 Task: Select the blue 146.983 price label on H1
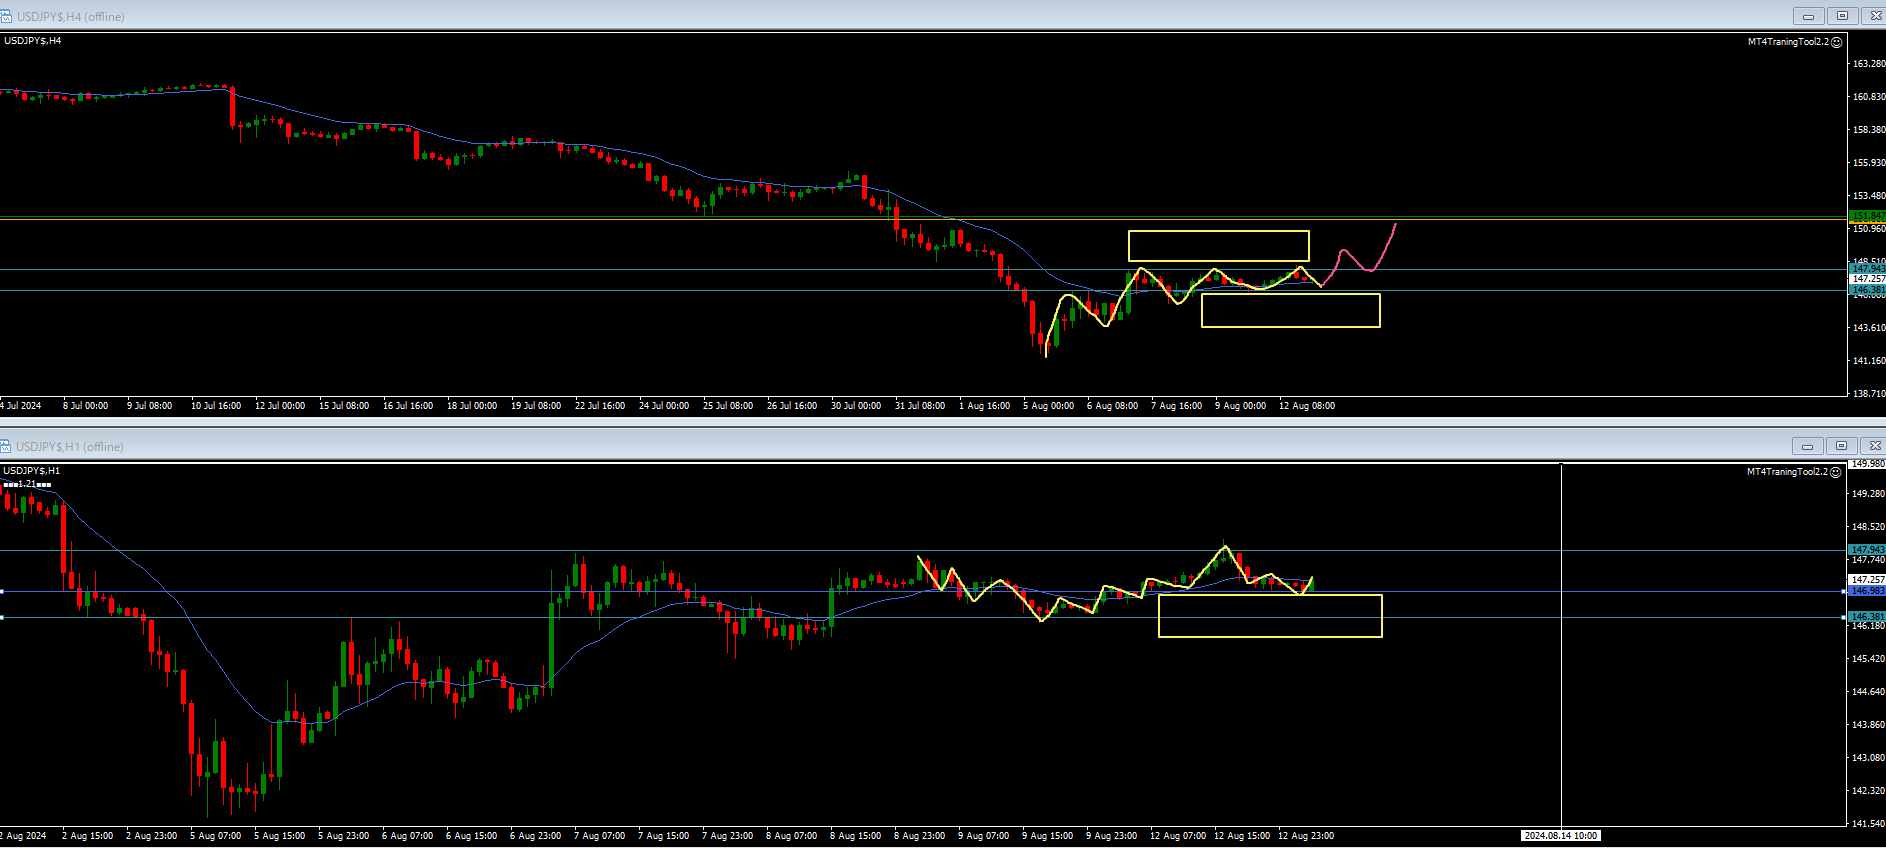click(x=1866, y=591)
